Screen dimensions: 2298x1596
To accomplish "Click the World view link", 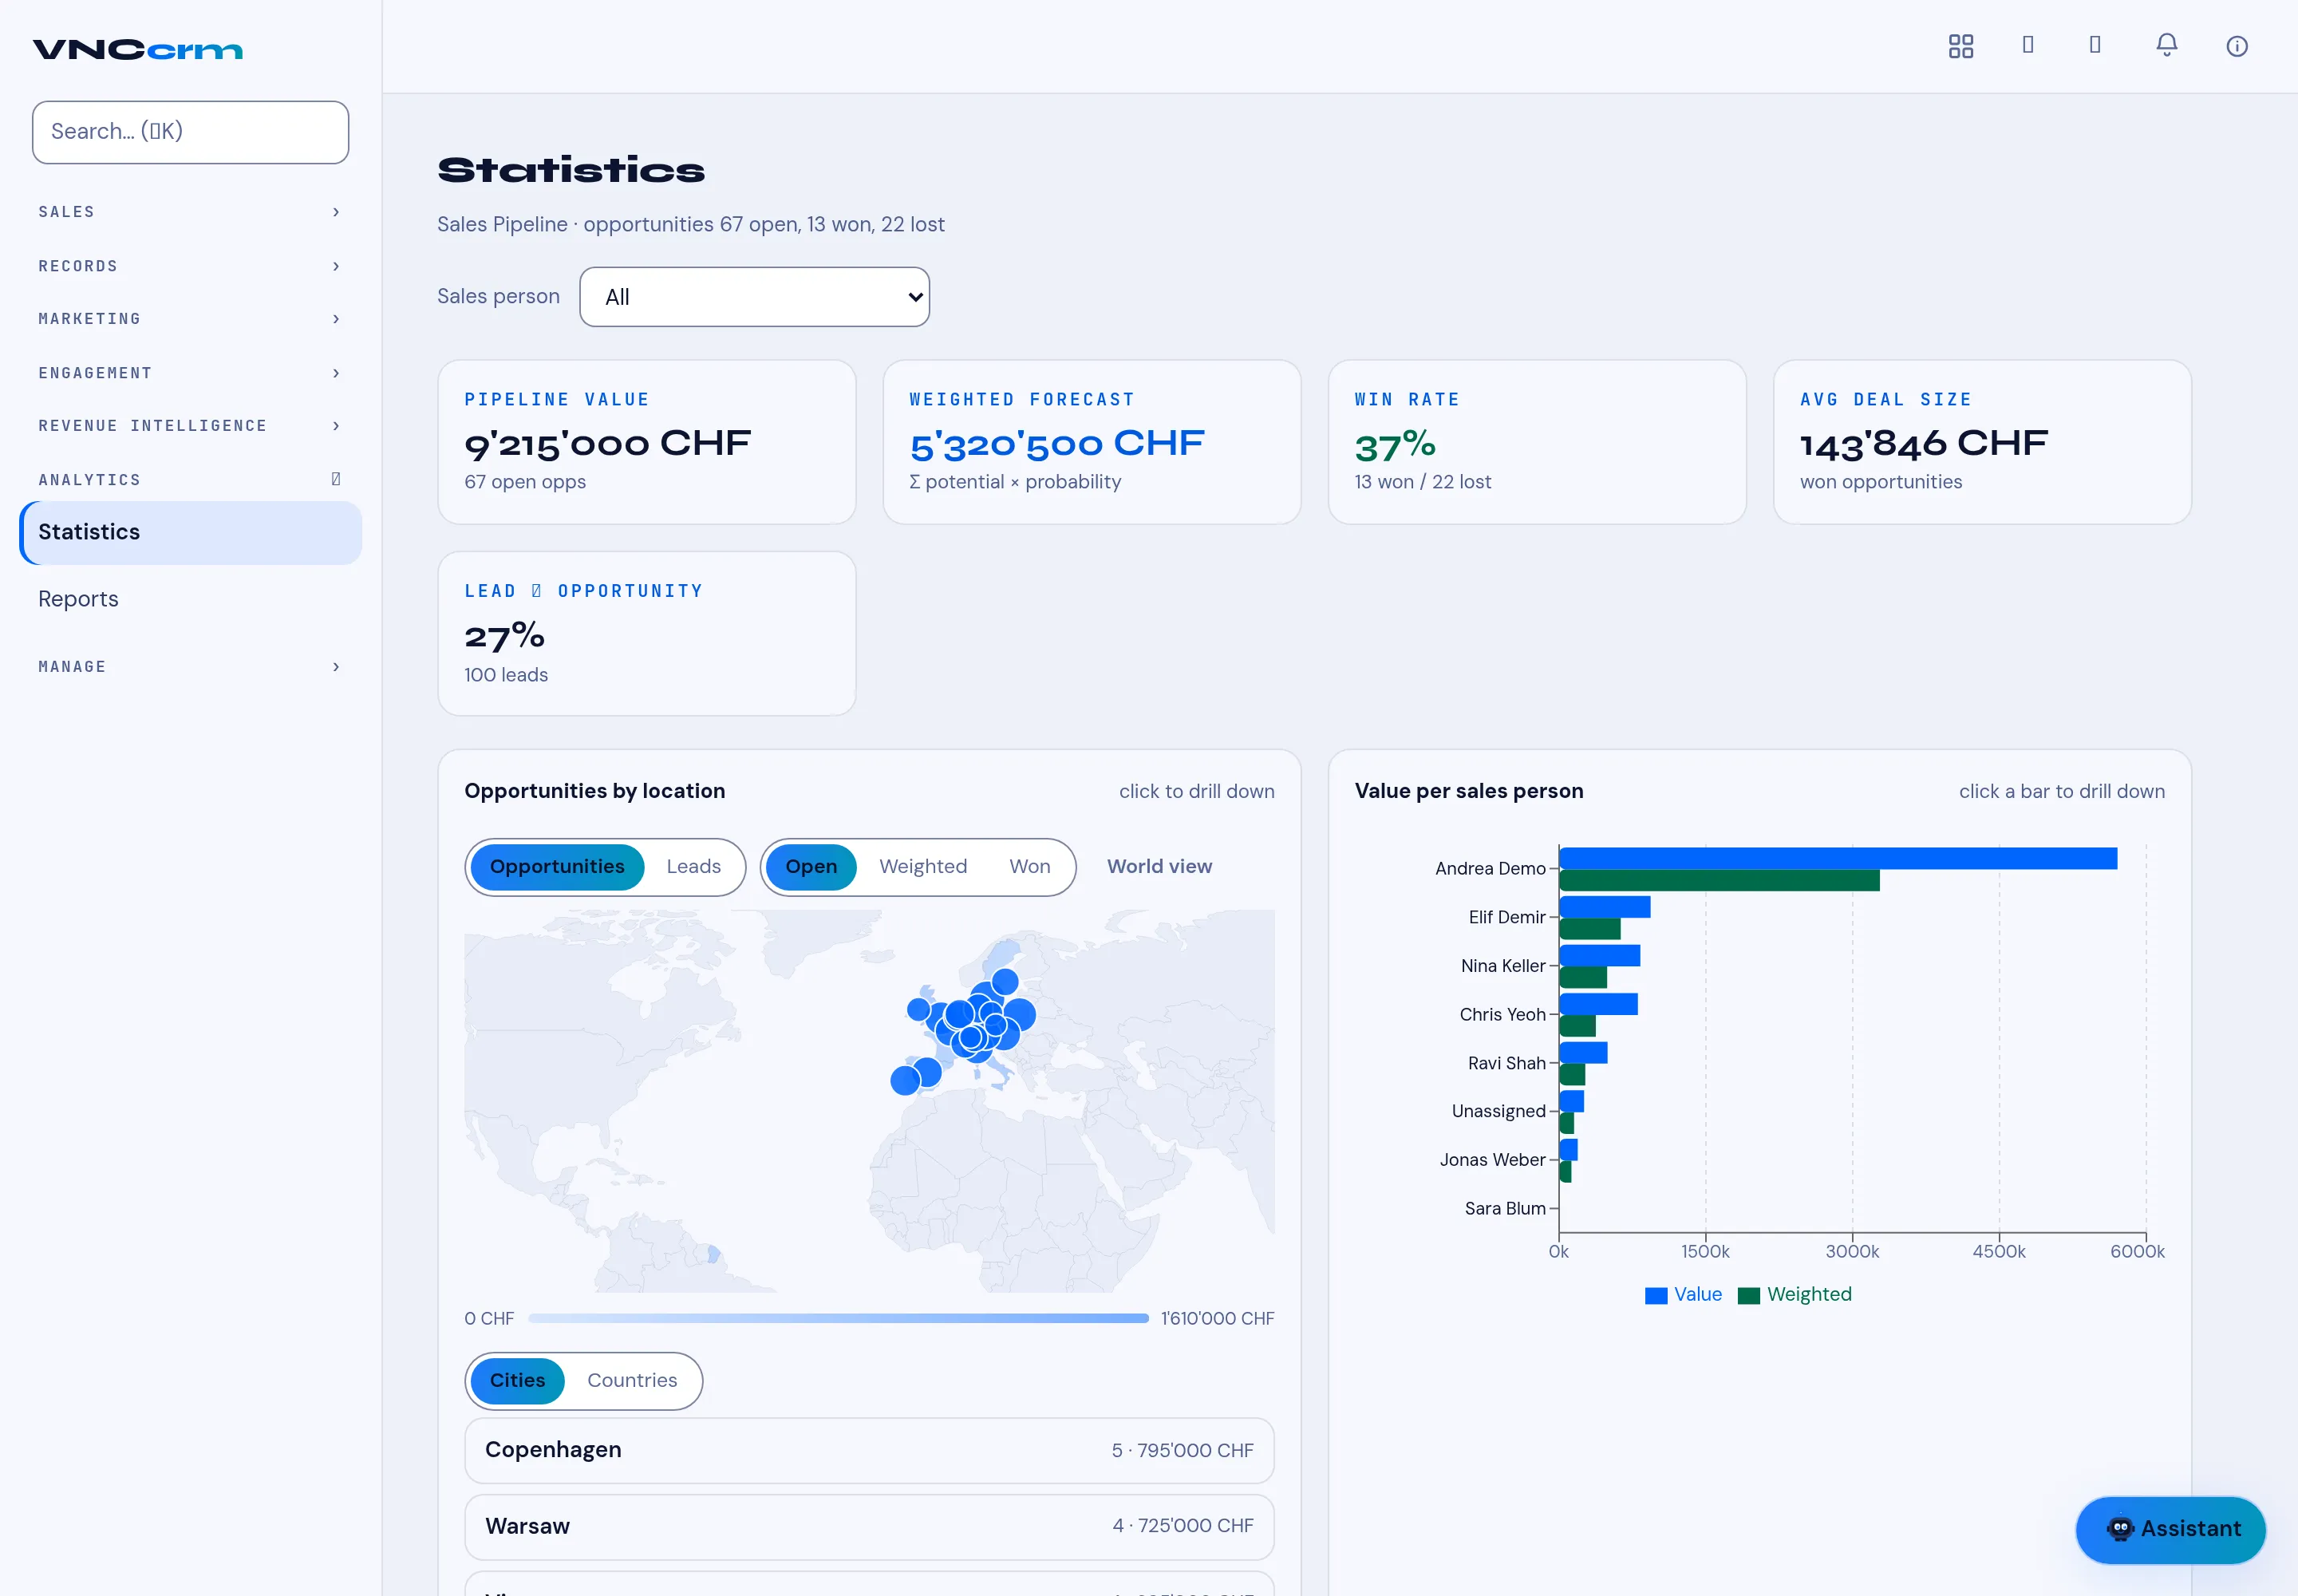I will tap(1159, 867).
